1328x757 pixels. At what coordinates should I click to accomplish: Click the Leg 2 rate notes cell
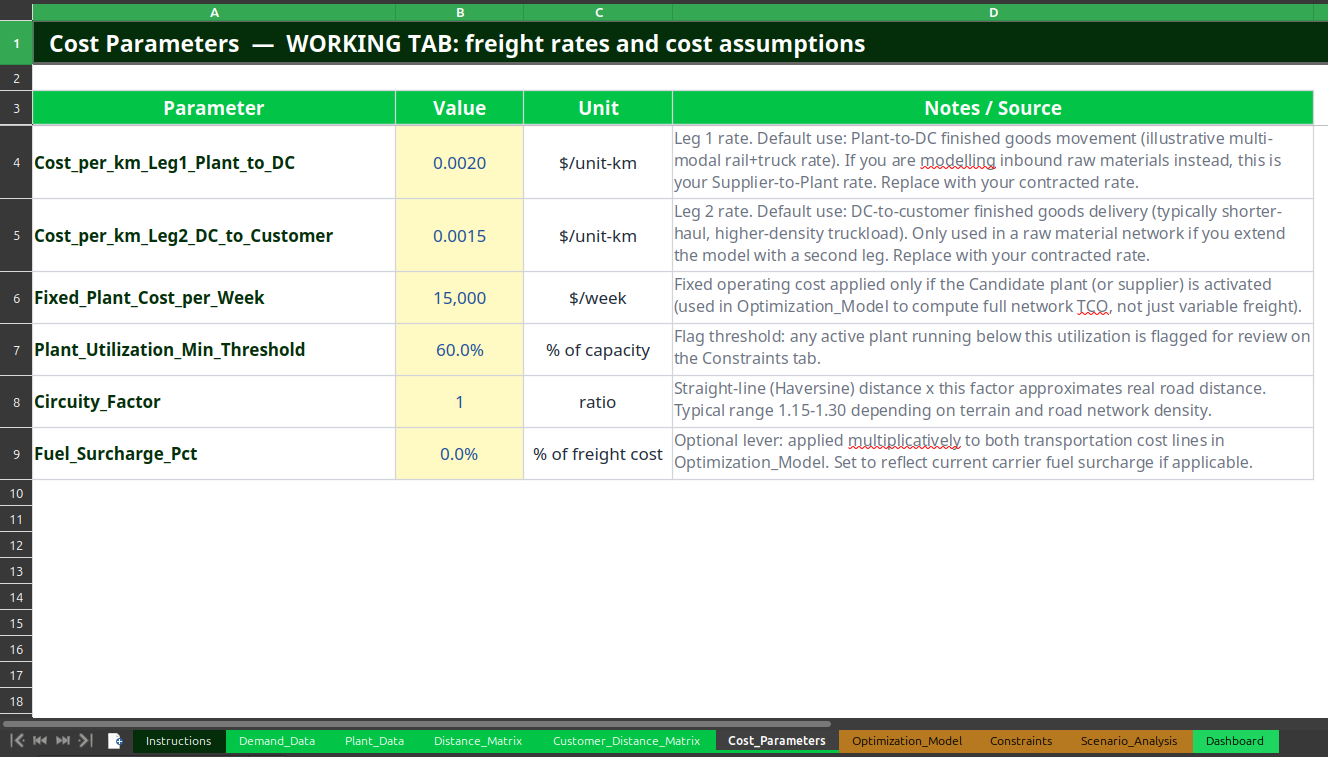993,236
